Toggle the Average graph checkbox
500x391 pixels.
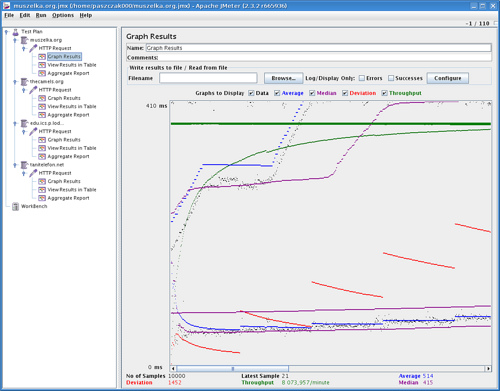pyautogui.click(x=277, y=93)
